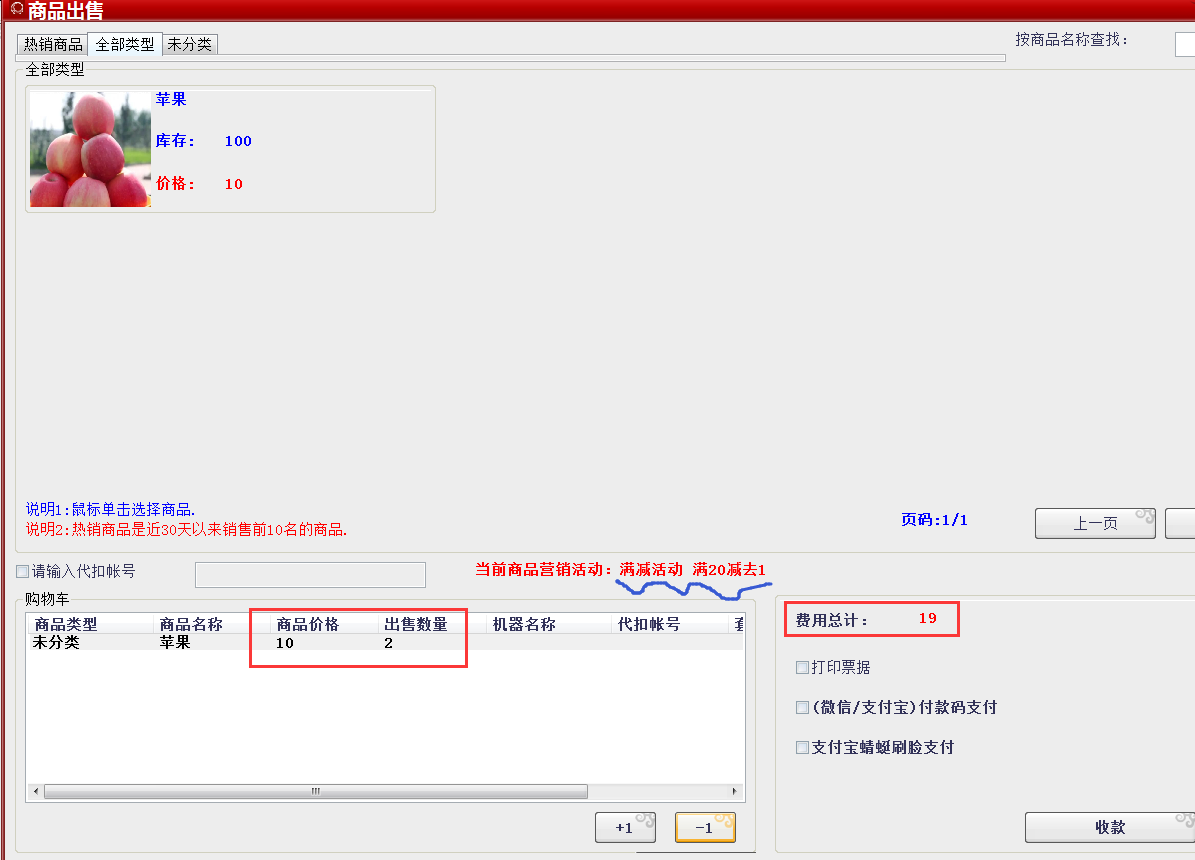This screenshot has width=1195, height=860.
Task: Click the app icon in title bar
Action: click(x=15, y=10)
